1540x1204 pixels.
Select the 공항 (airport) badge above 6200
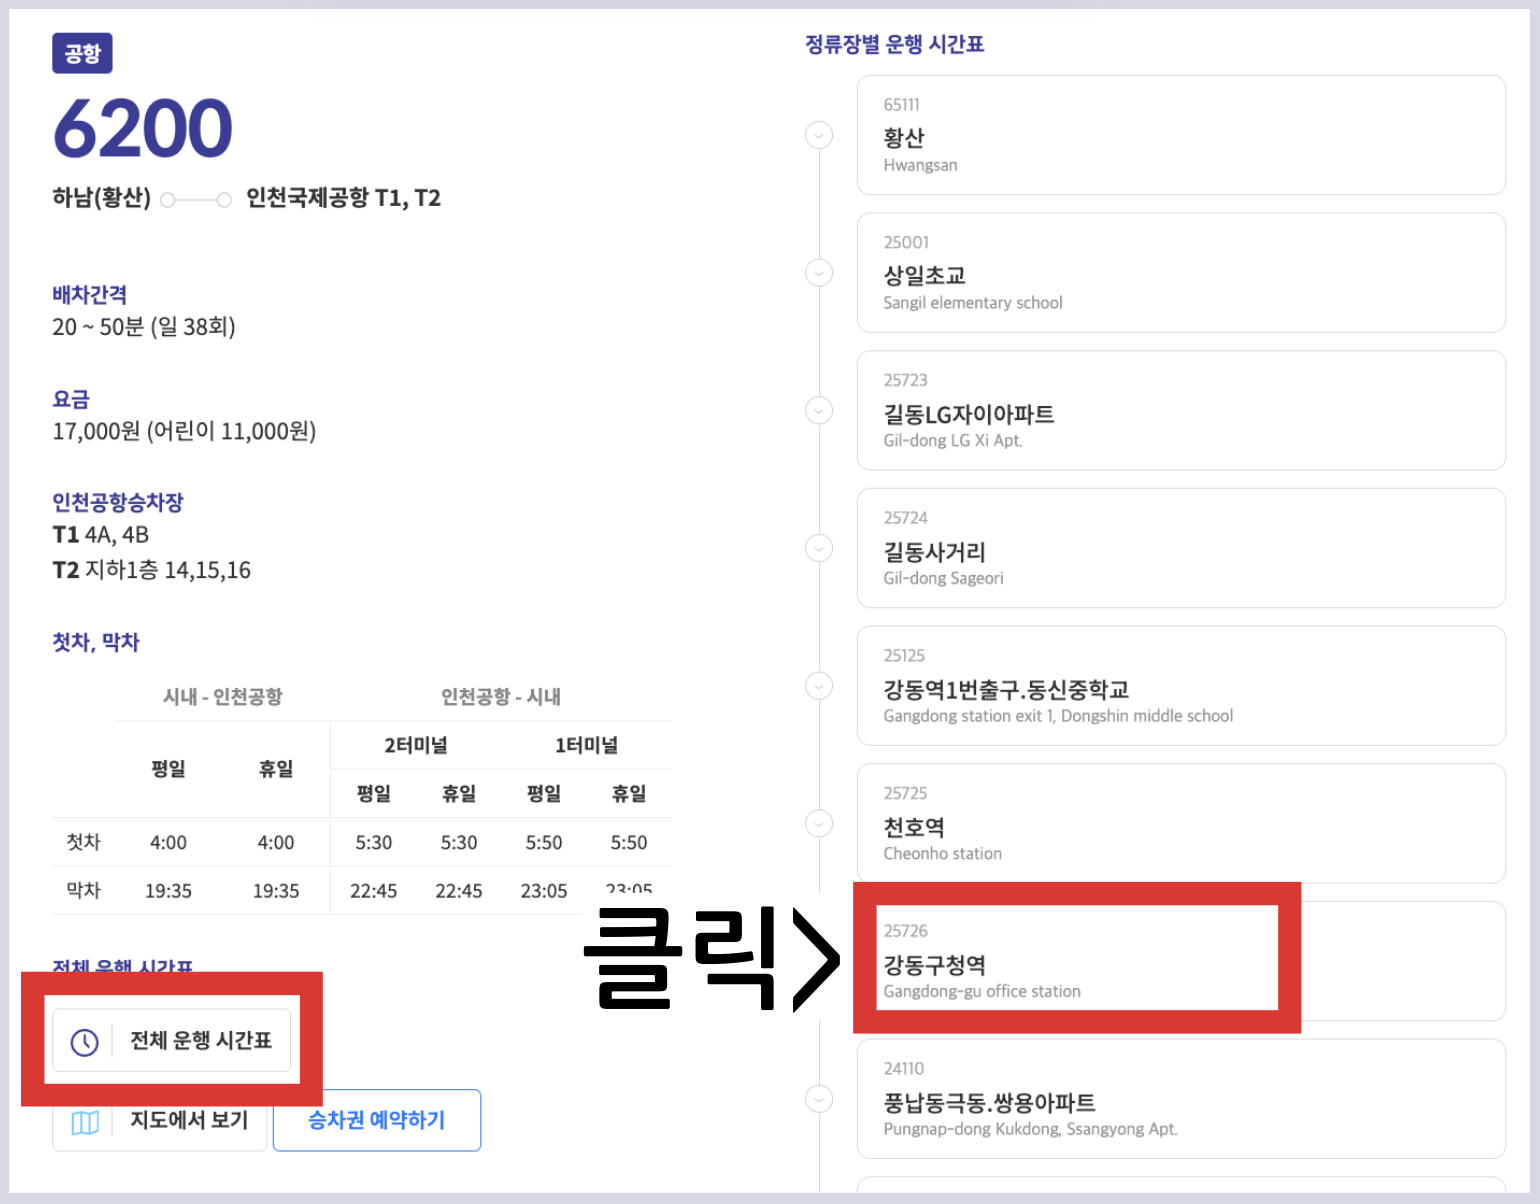point(82,53)
